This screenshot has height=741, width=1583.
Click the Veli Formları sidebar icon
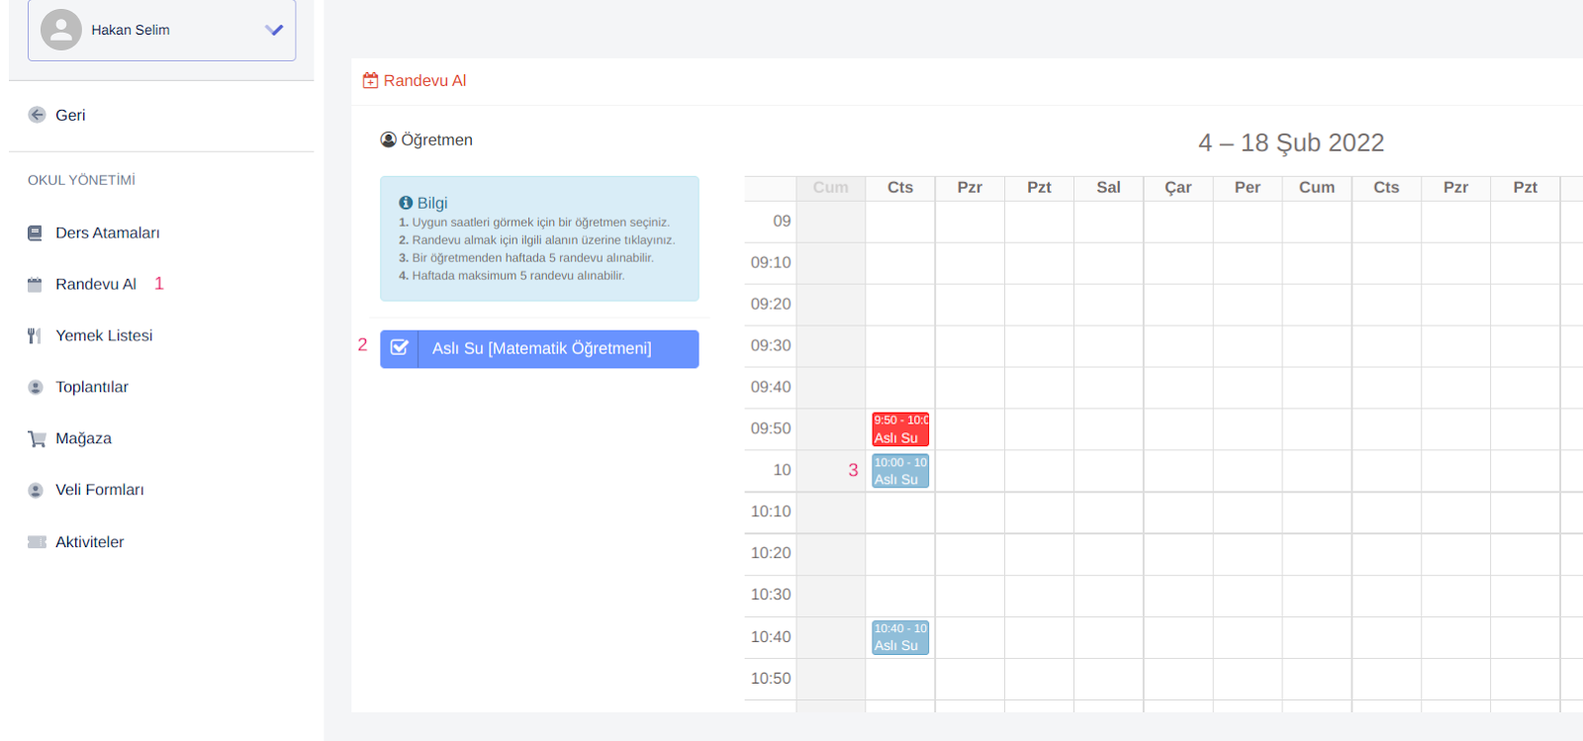pyautogui.click(x=36, y=490)
